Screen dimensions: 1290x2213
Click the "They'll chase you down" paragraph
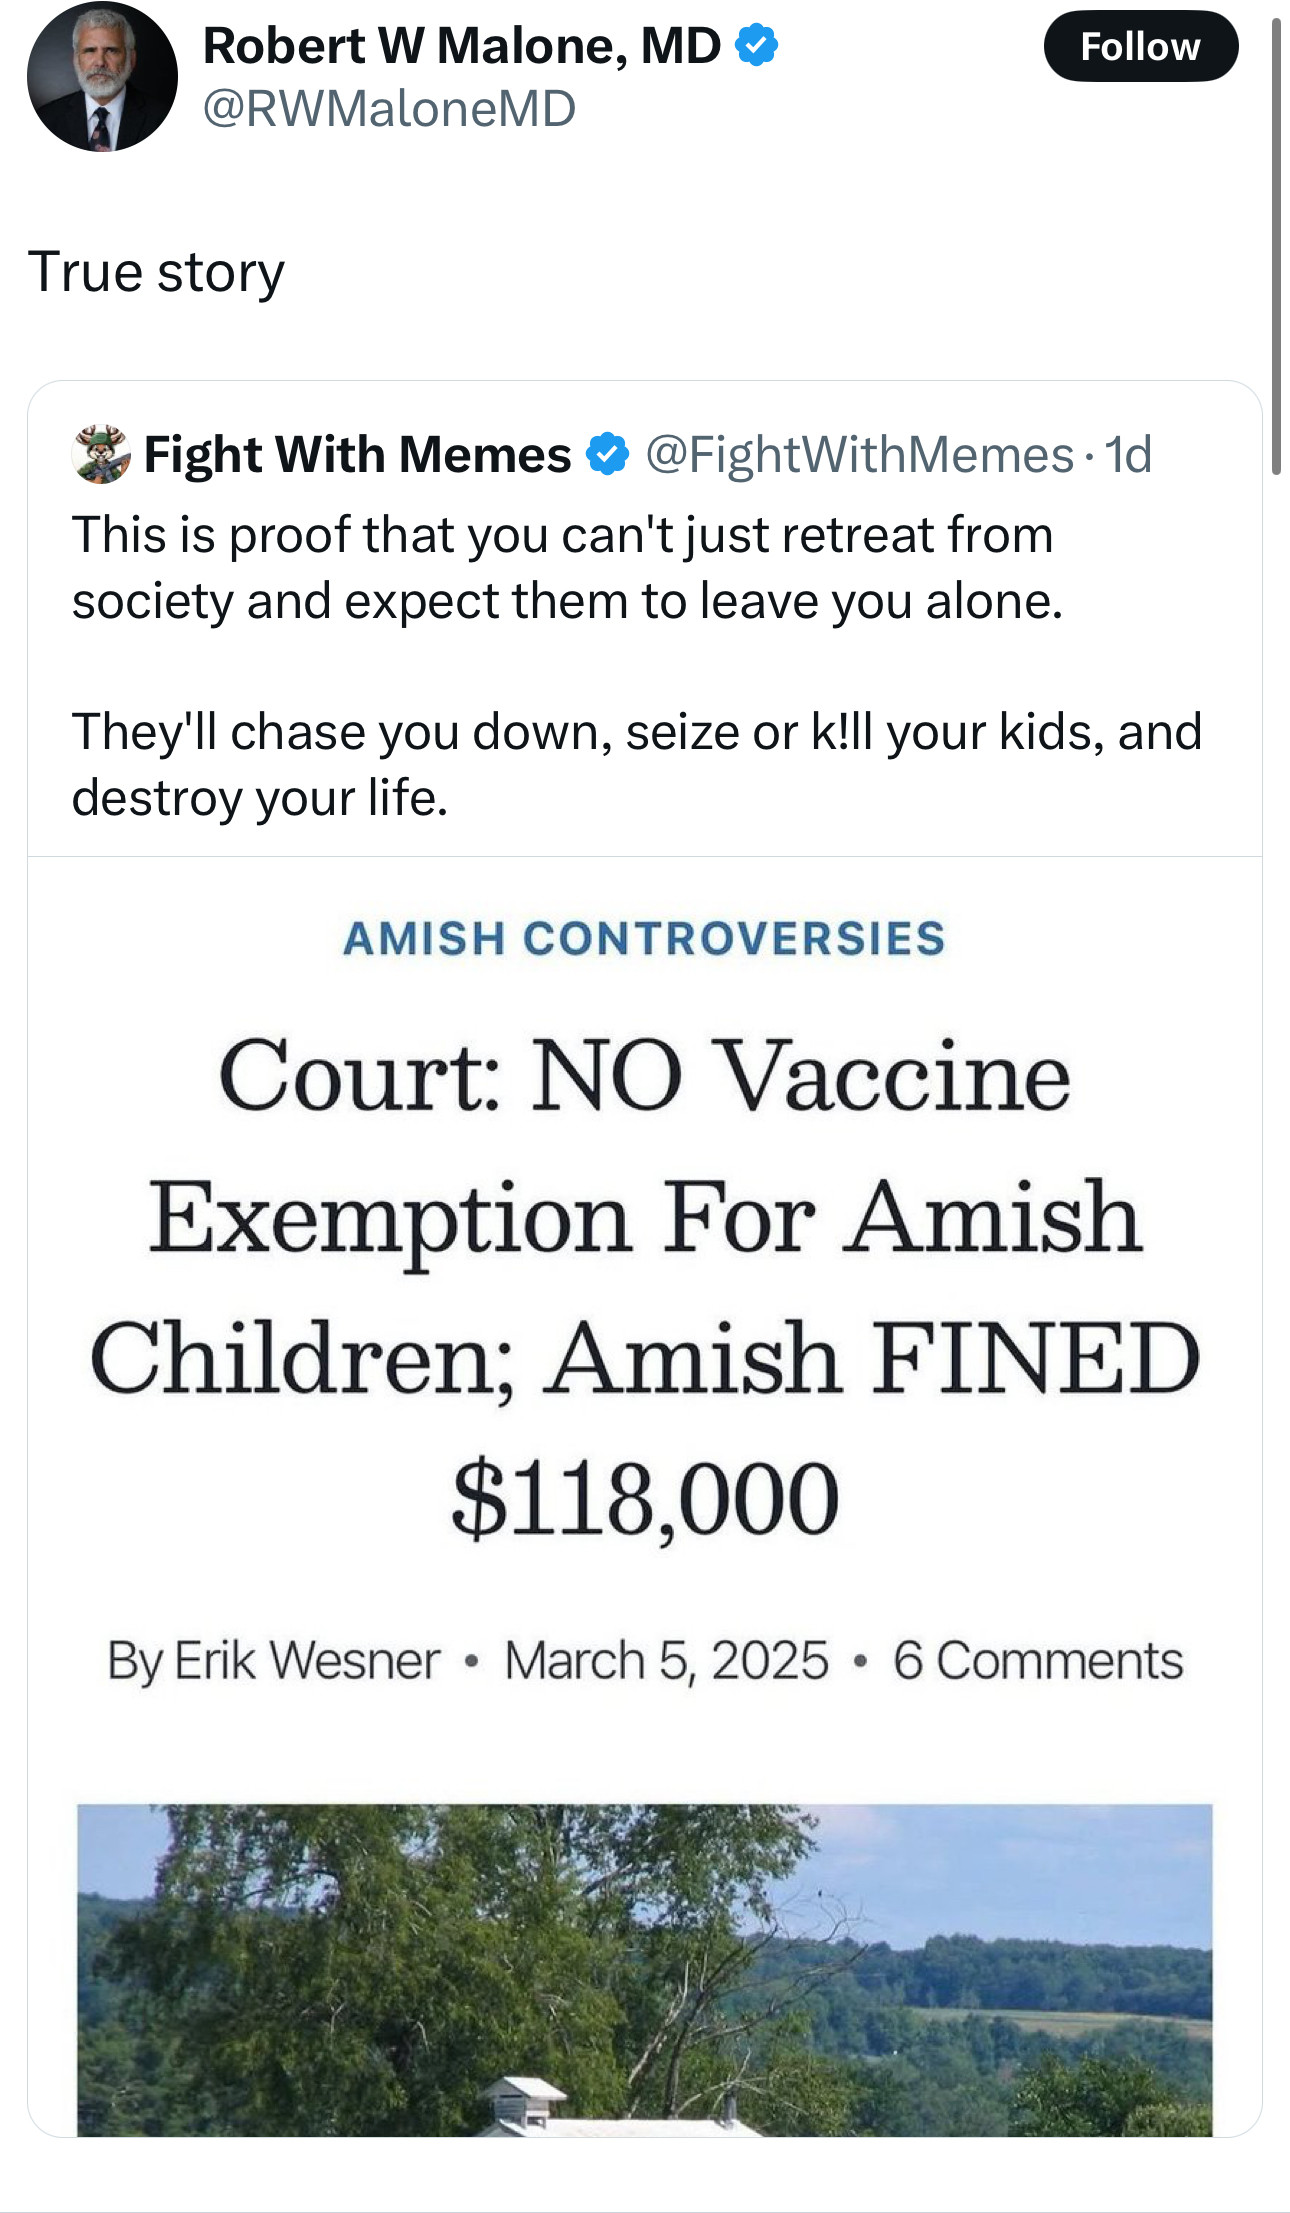(x=636, y=764)
